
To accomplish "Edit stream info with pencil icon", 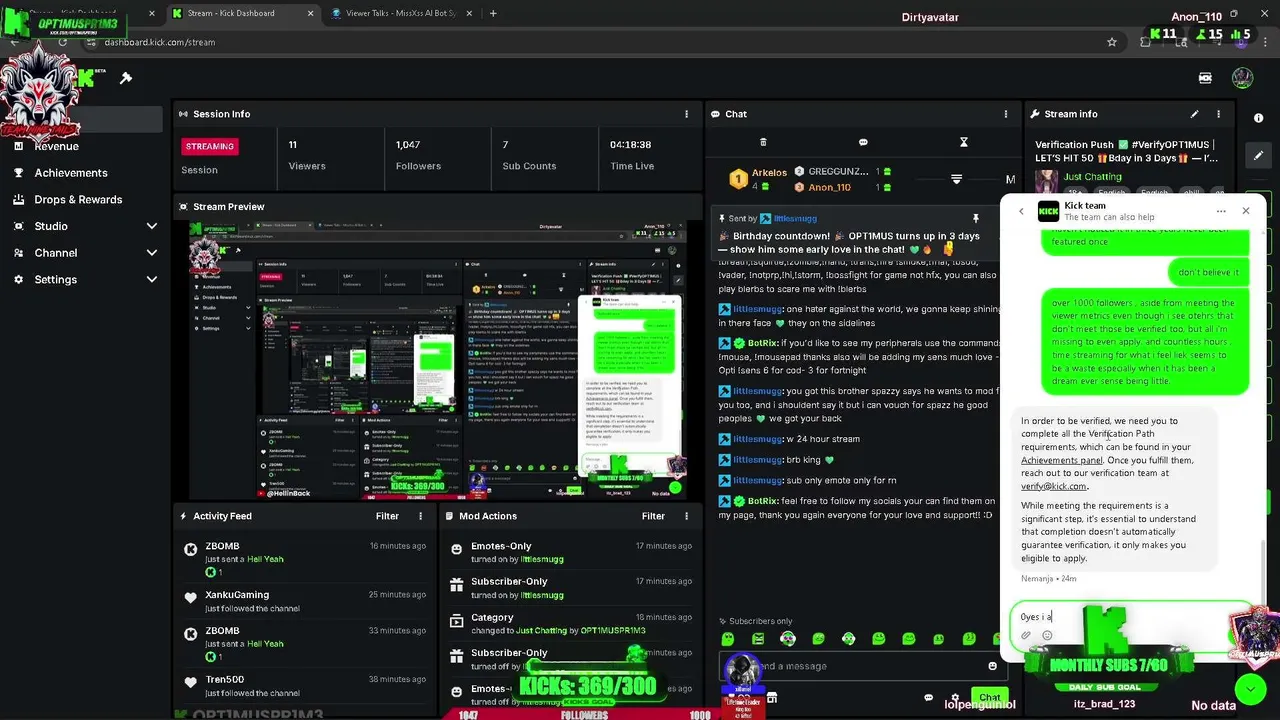I will pyautogui.click(x=1194, y=114).
